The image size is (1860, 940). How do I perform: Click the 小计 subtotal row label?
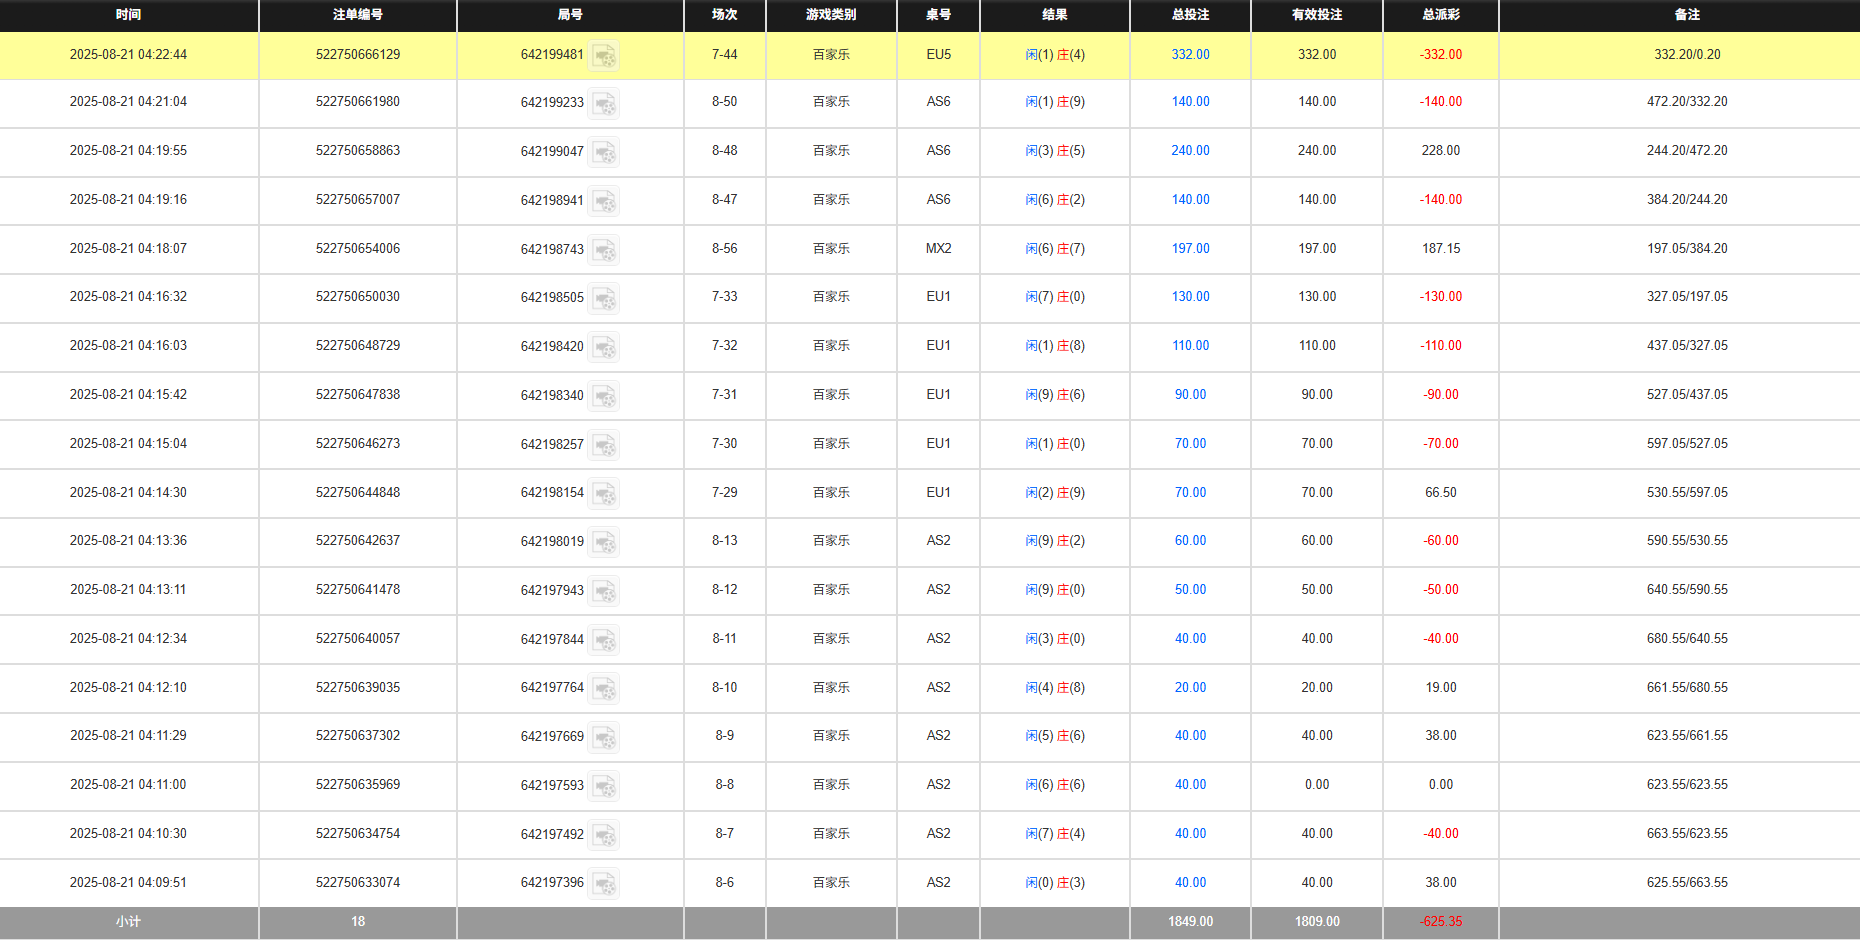128,922
